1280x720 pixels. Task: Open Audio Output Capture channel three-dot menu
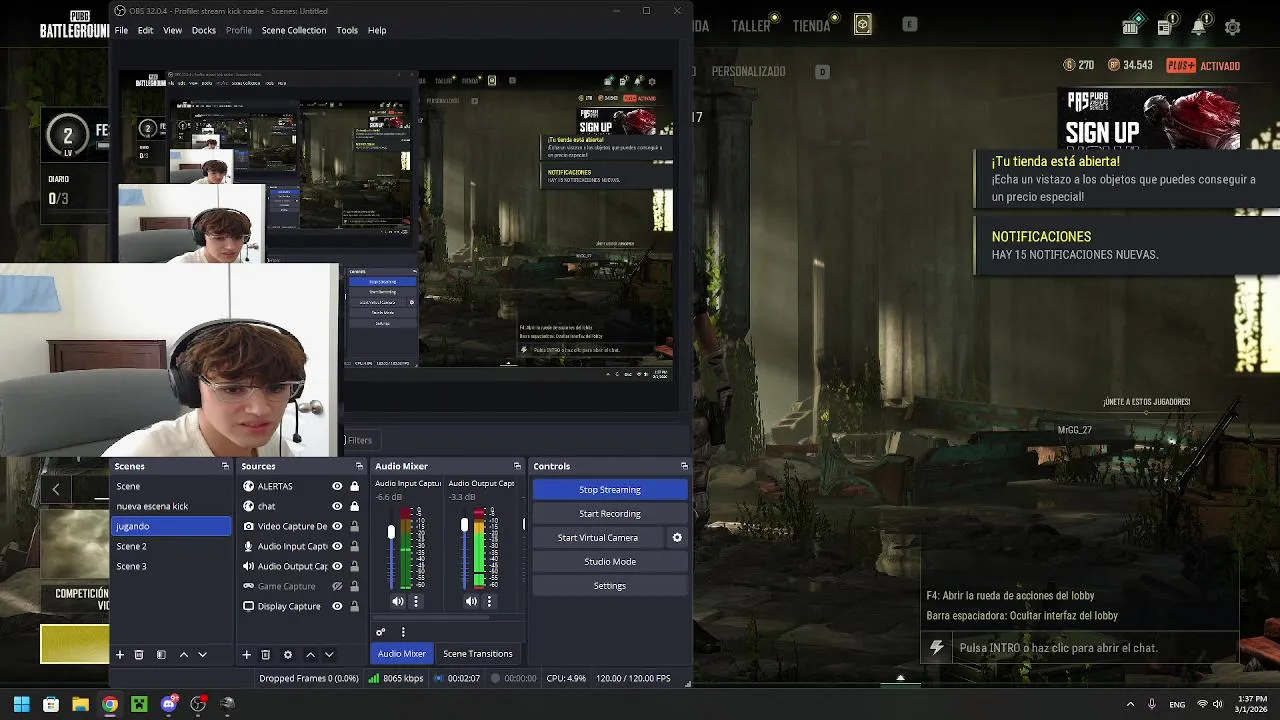[x=489, y=601]
